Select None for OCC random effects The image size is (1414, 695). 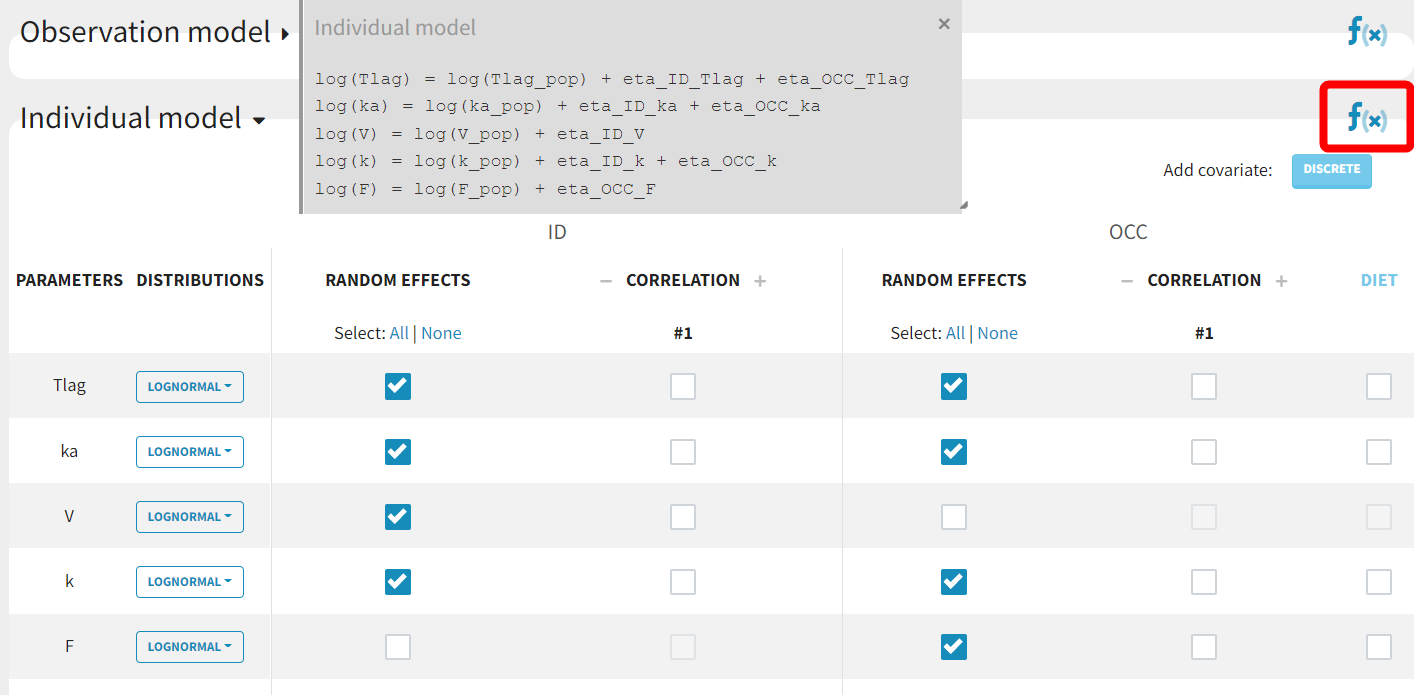pos(997,333)
